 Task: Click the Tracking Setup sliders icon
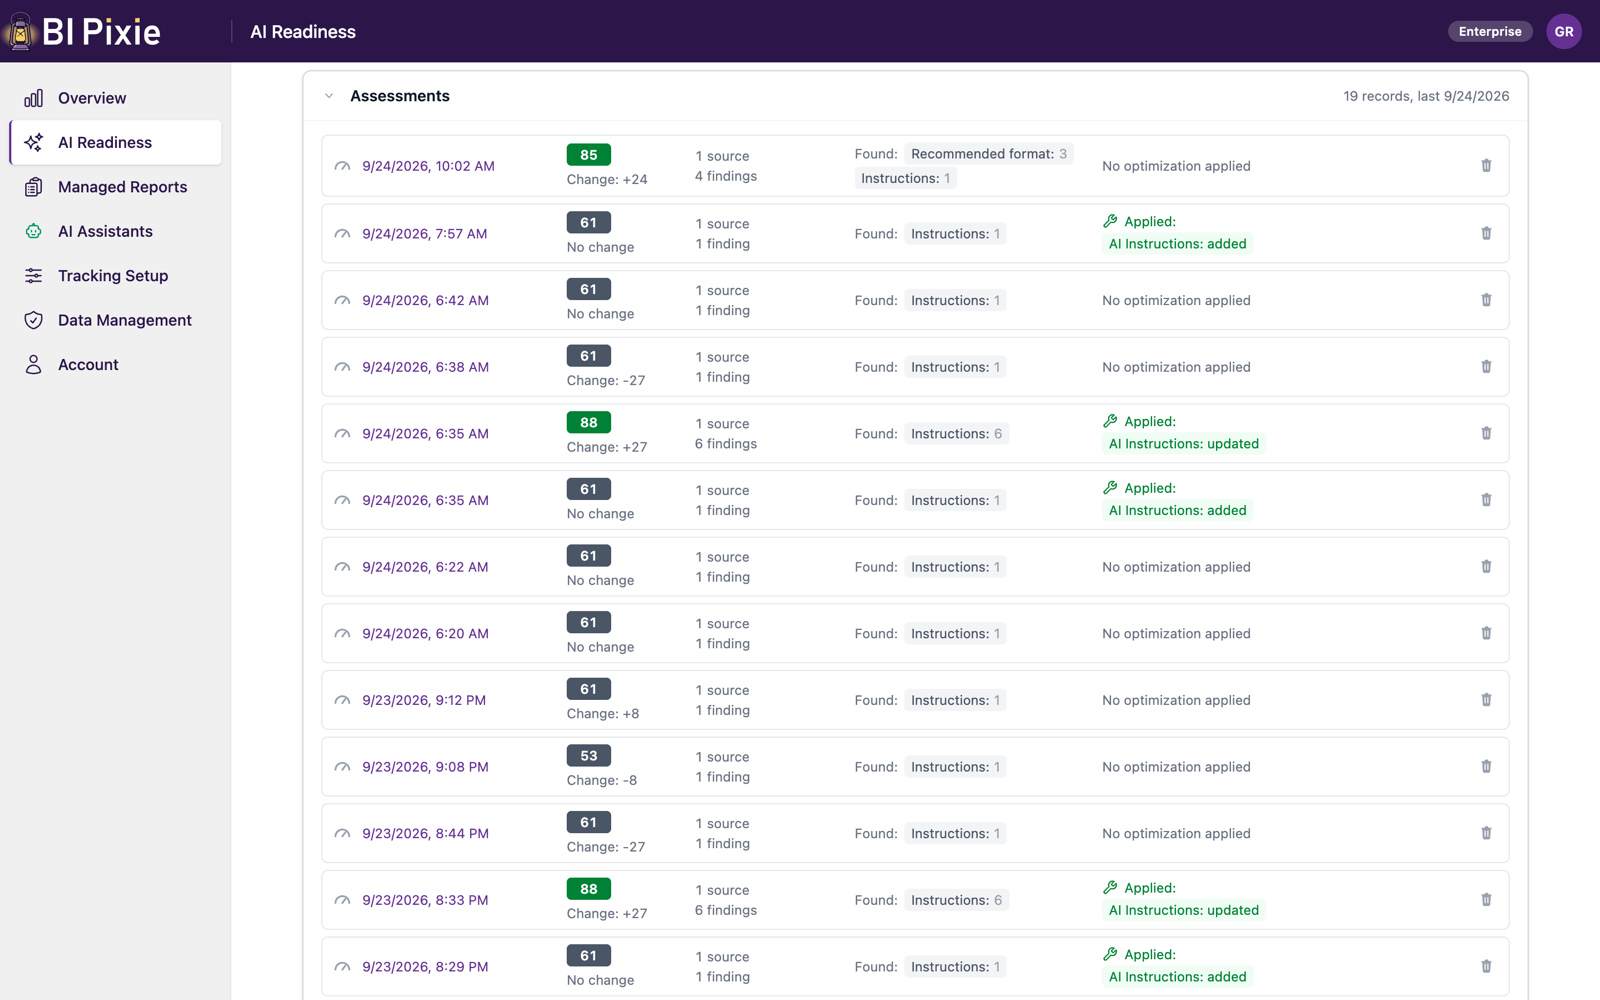pyautogui.click(x=34, y=276)
